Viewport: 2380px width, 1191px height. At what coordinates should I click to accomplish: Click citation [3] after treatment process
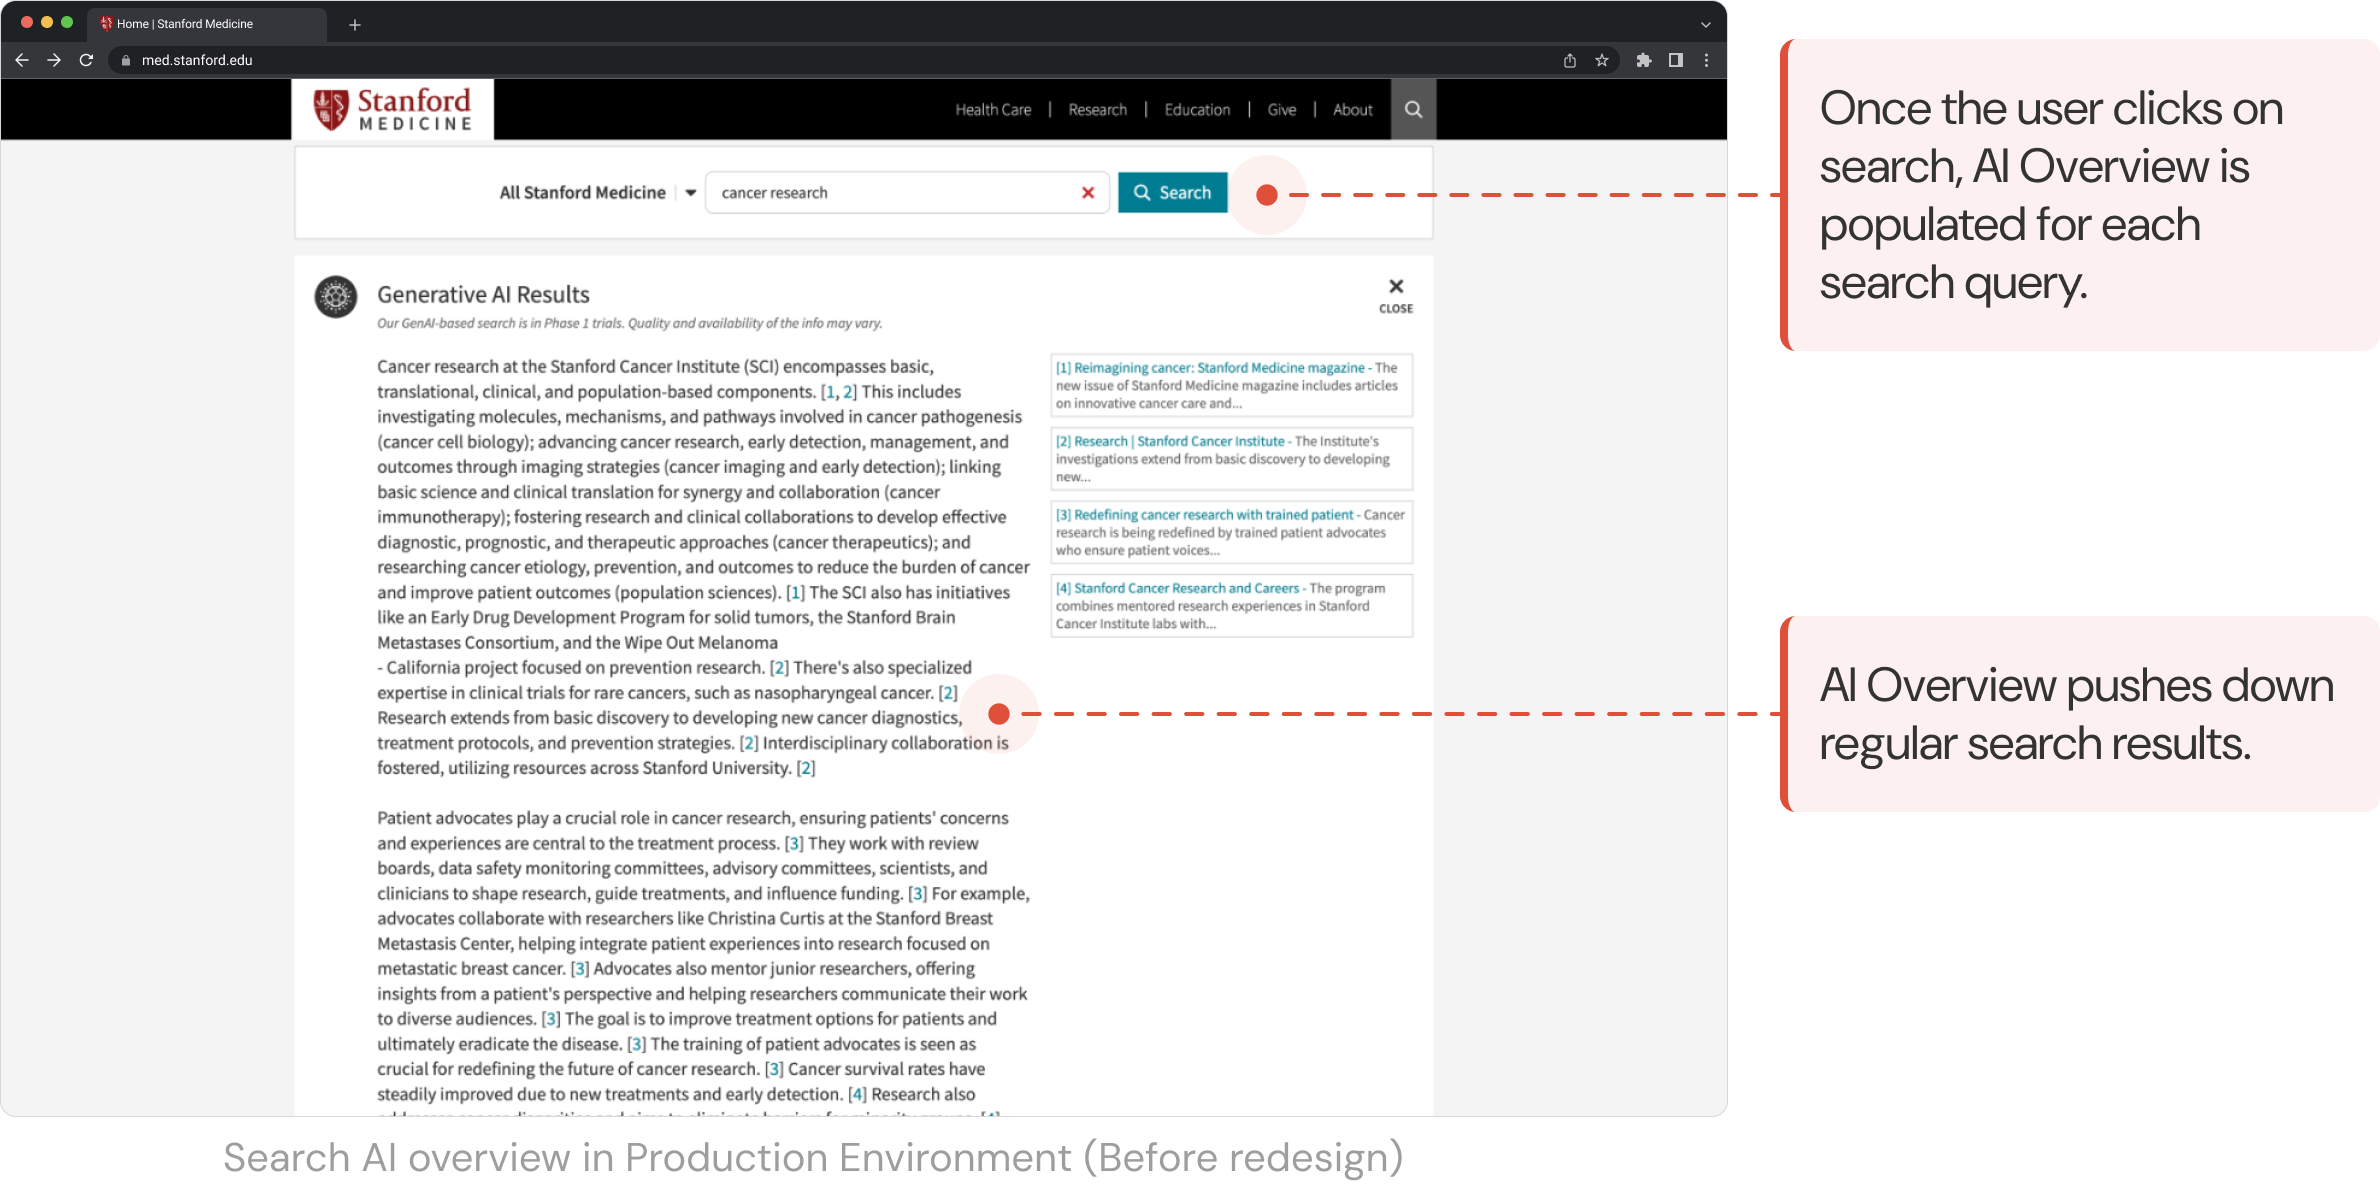click(794, 843)
